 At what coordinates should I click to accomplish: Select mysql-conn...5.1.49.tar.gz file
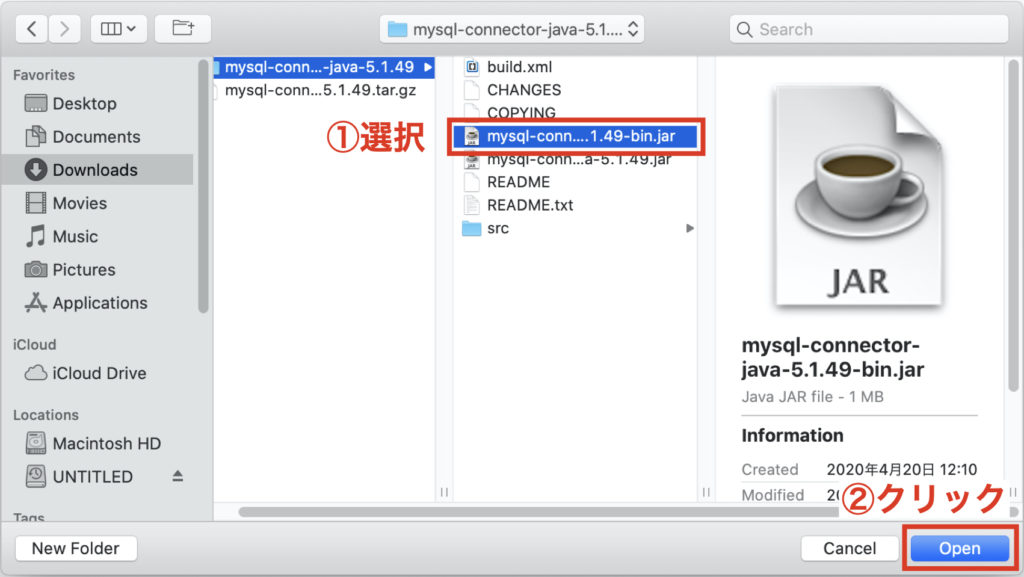324,90
